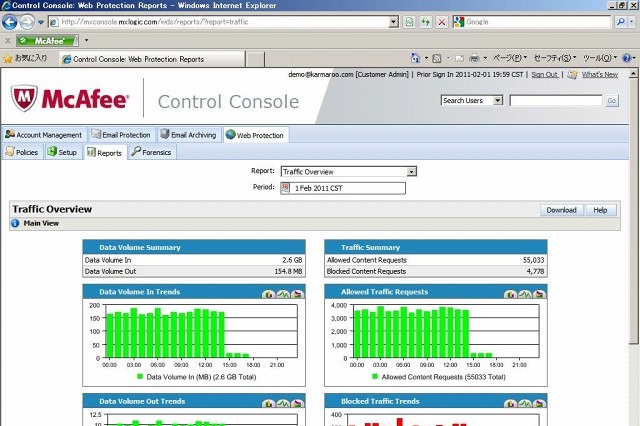Switch Blocked Traffic Trends to horizontal bar chart
The height and width of the screenshot is (426, 640).
click(540, 403)
